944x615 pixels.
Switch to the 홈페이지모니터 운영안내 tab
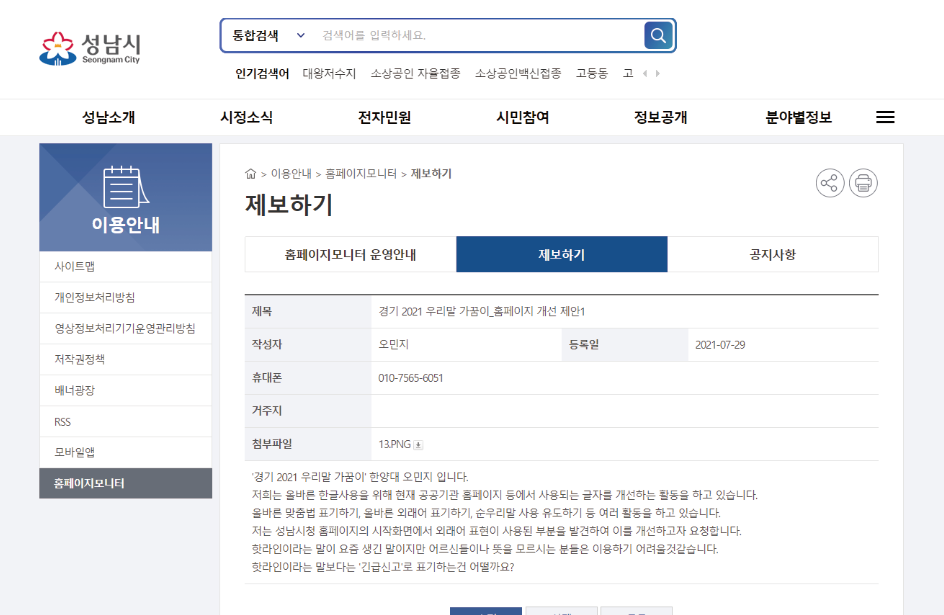point(350,255)
